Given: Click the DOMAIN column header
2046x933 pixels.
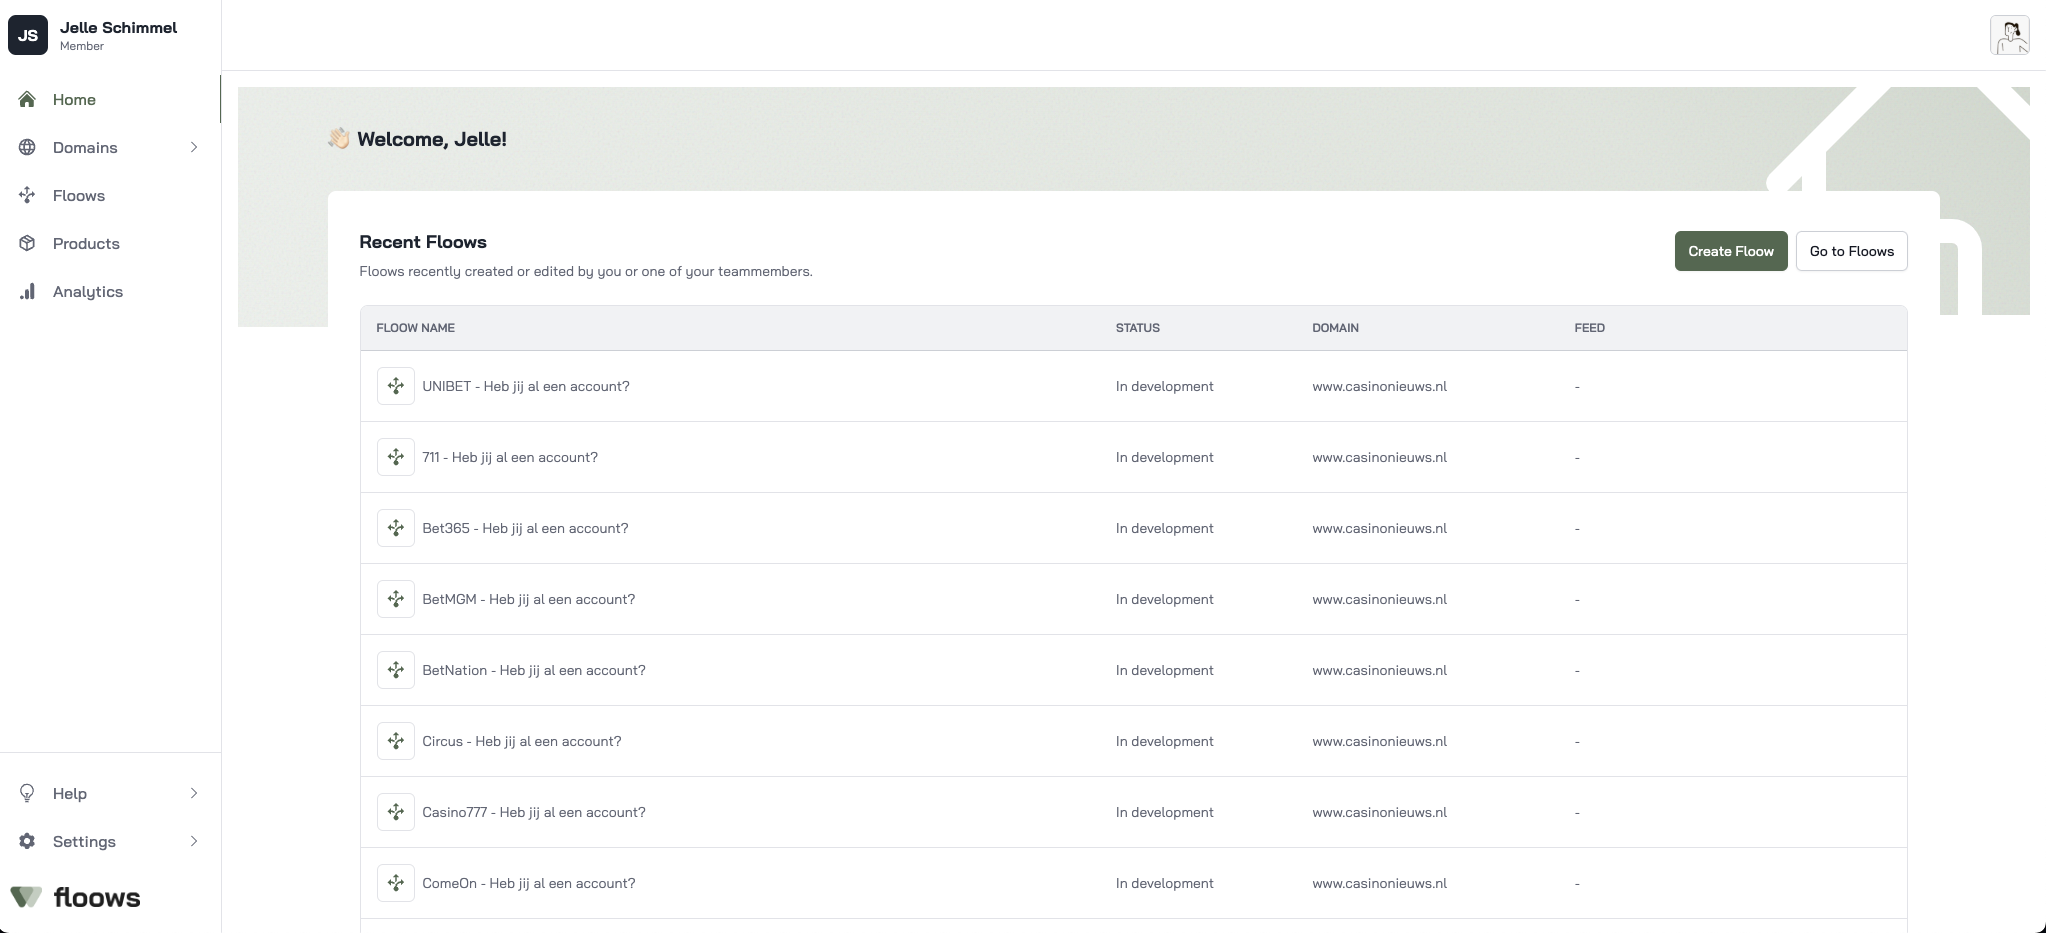Looking at the screenshot, I should click(1335, 328).
